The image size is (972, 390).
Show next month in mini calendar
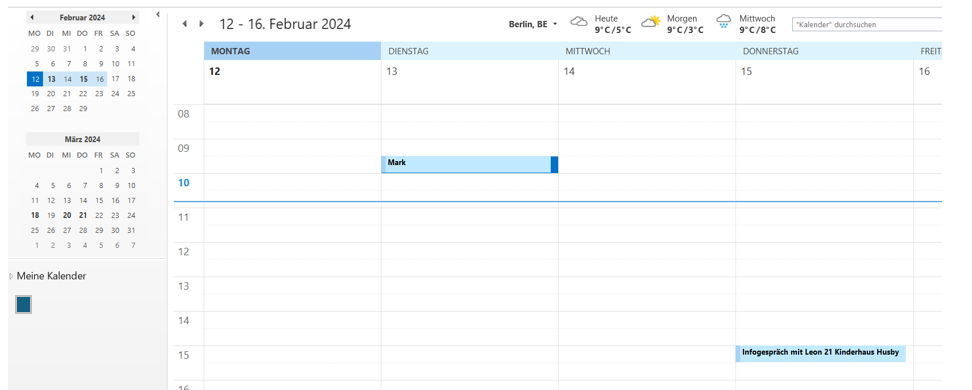pyautogui.click(x=133, y=17)
